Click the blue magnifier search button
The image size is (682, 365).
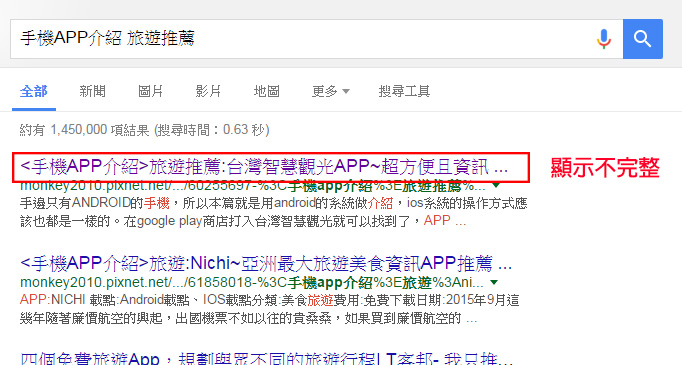[642, 39]
